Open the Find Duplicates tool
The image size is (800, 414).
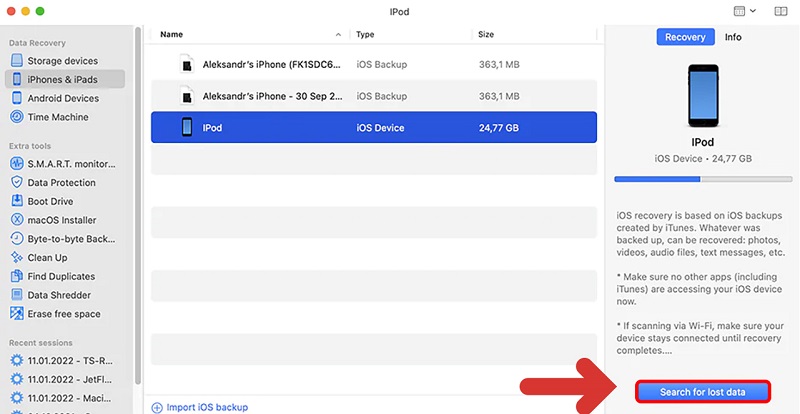click(x=61, y=276)
